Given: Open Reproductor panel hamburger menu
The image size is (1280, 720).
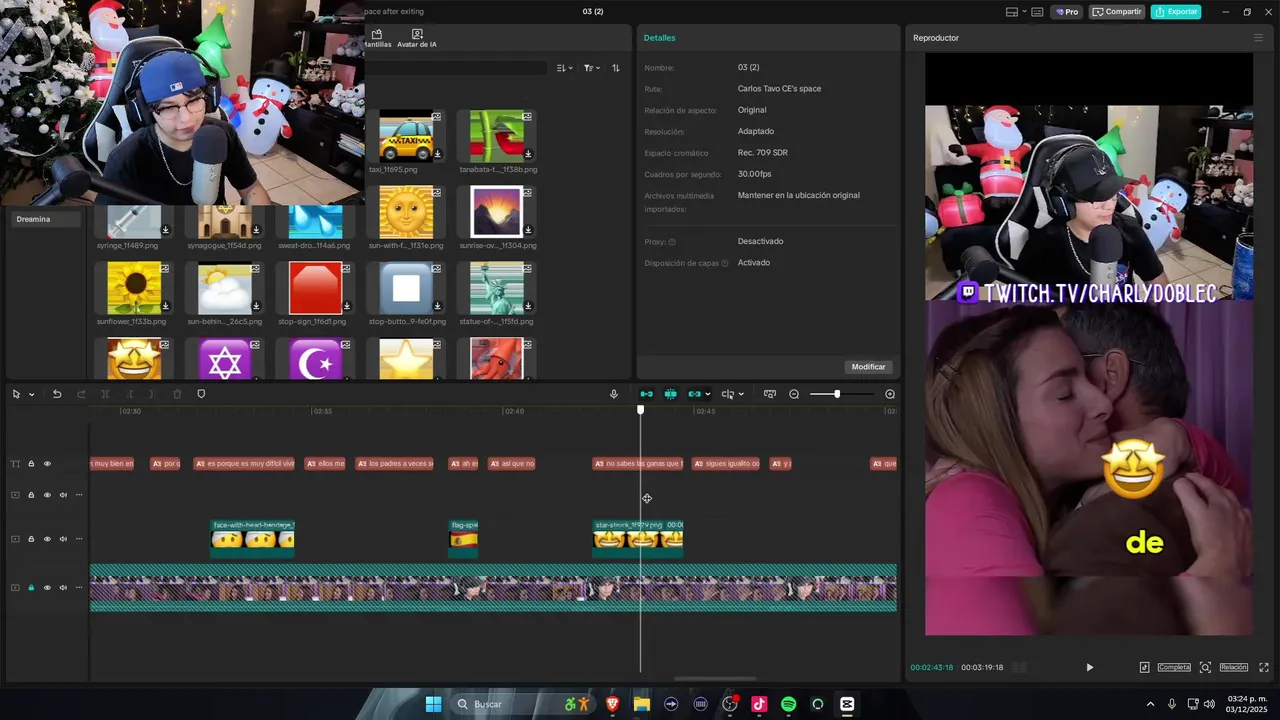Looking at the screenshot, I should pyautogui.click(x=1258, y=38).
